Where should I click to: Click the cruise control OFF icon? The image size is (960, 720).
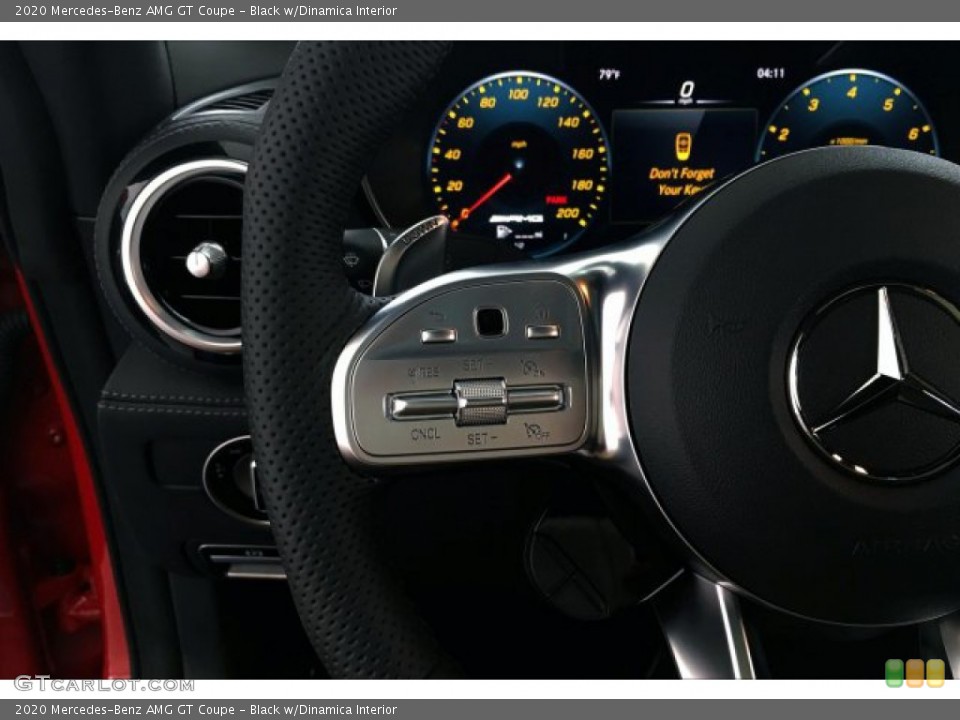click(537, 432)
